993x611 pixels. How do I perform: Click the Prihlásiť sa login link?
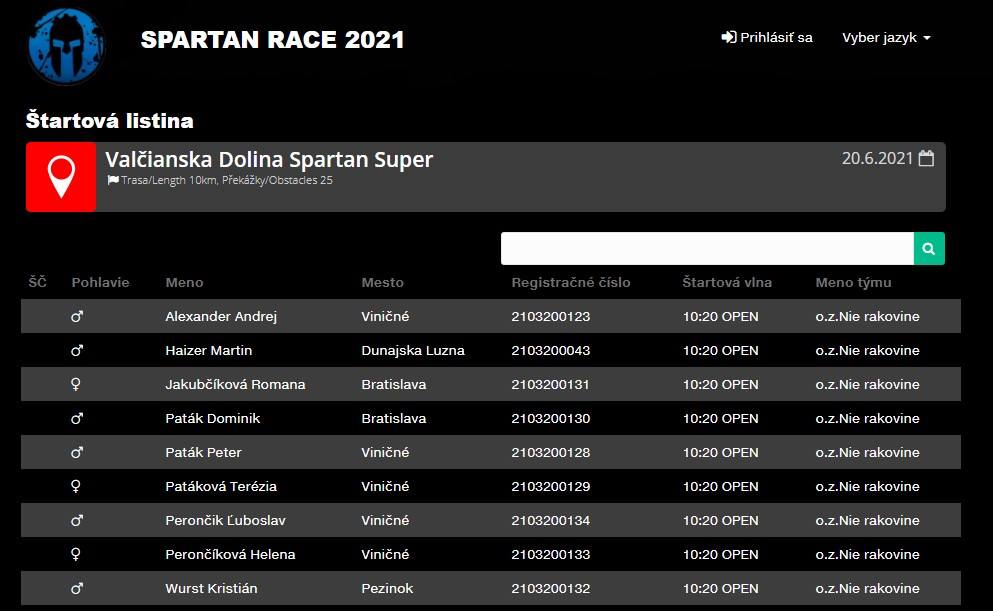click(767, 37)
